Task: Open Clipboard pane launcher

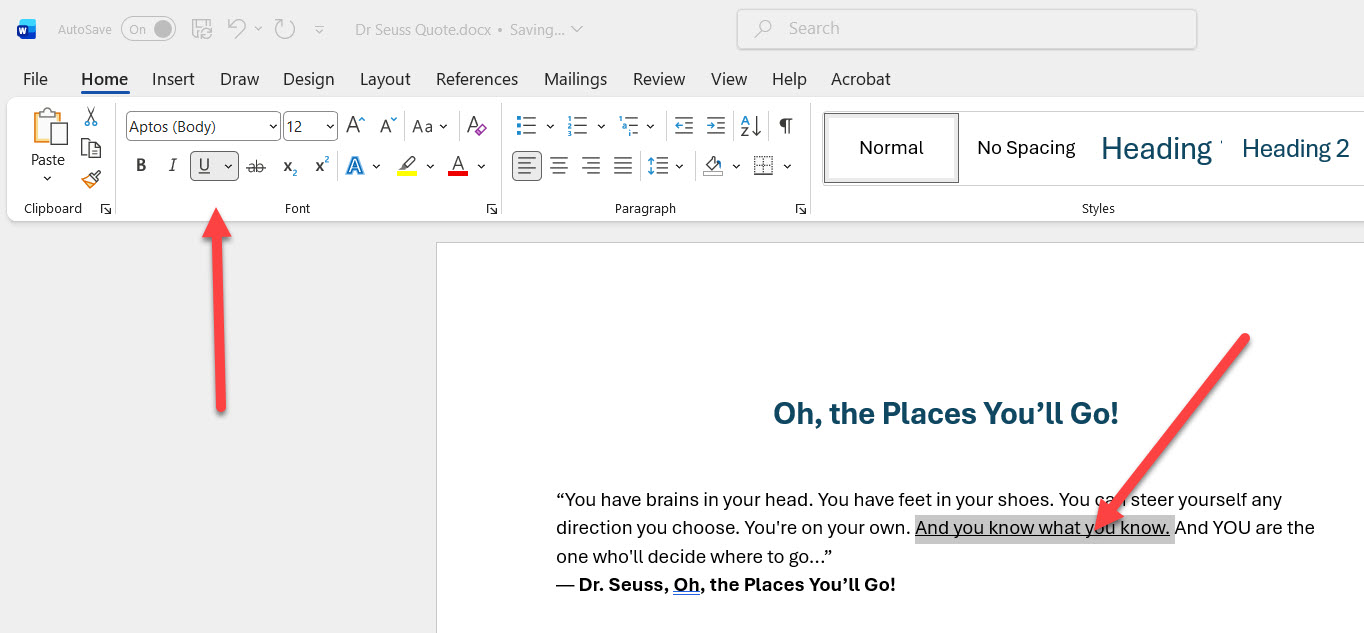Action: pos(106,209)
